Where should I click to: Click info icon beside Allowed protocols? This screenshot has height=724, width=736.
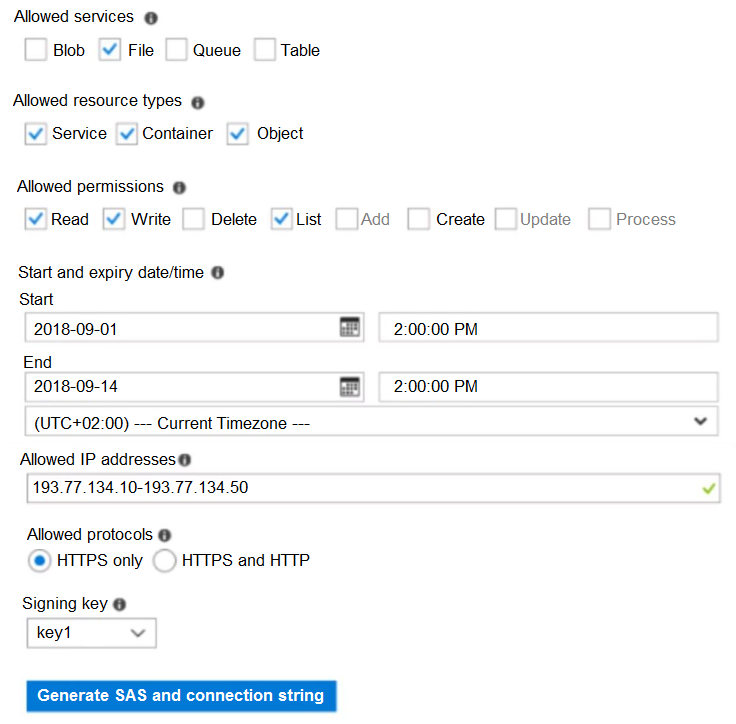click(165, 536)
